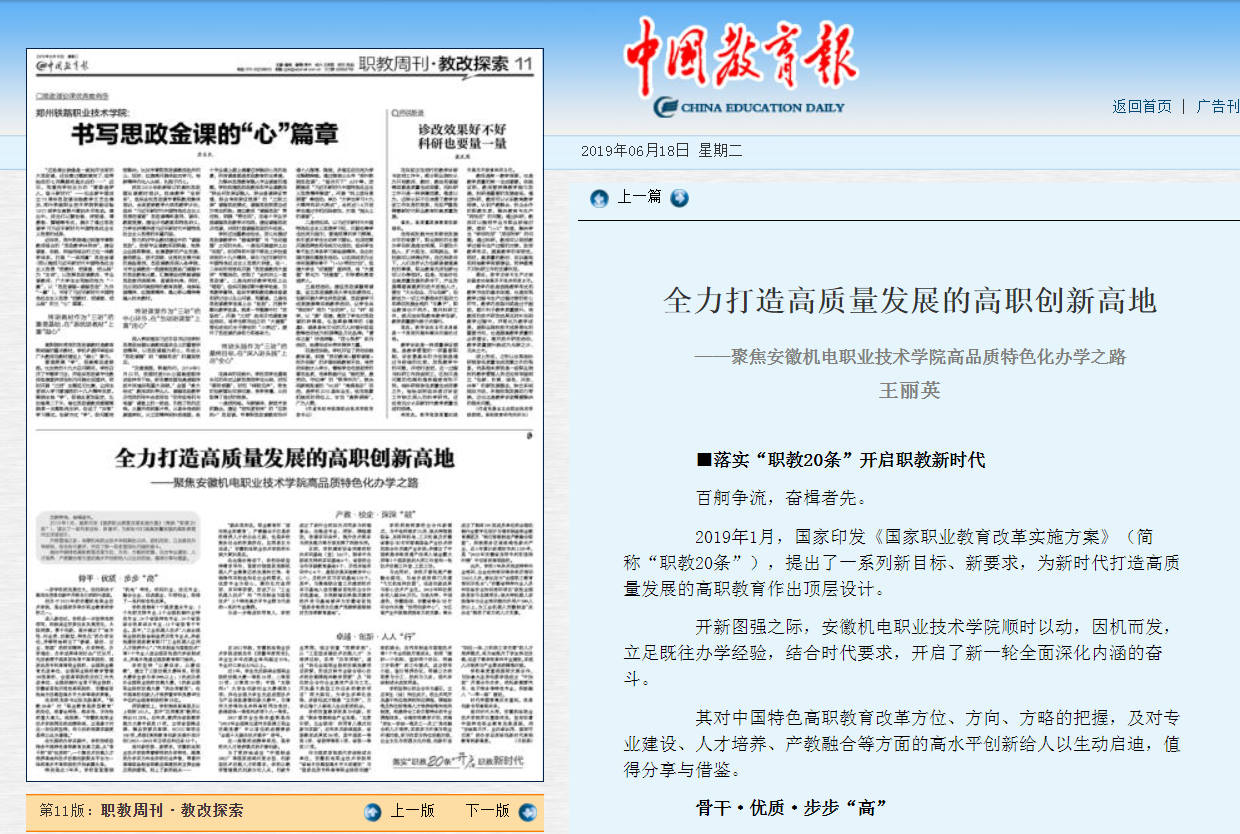Click the date 2019年06月18日 星期二
The height and width of the screenshot is (834, 1240).
662,151
